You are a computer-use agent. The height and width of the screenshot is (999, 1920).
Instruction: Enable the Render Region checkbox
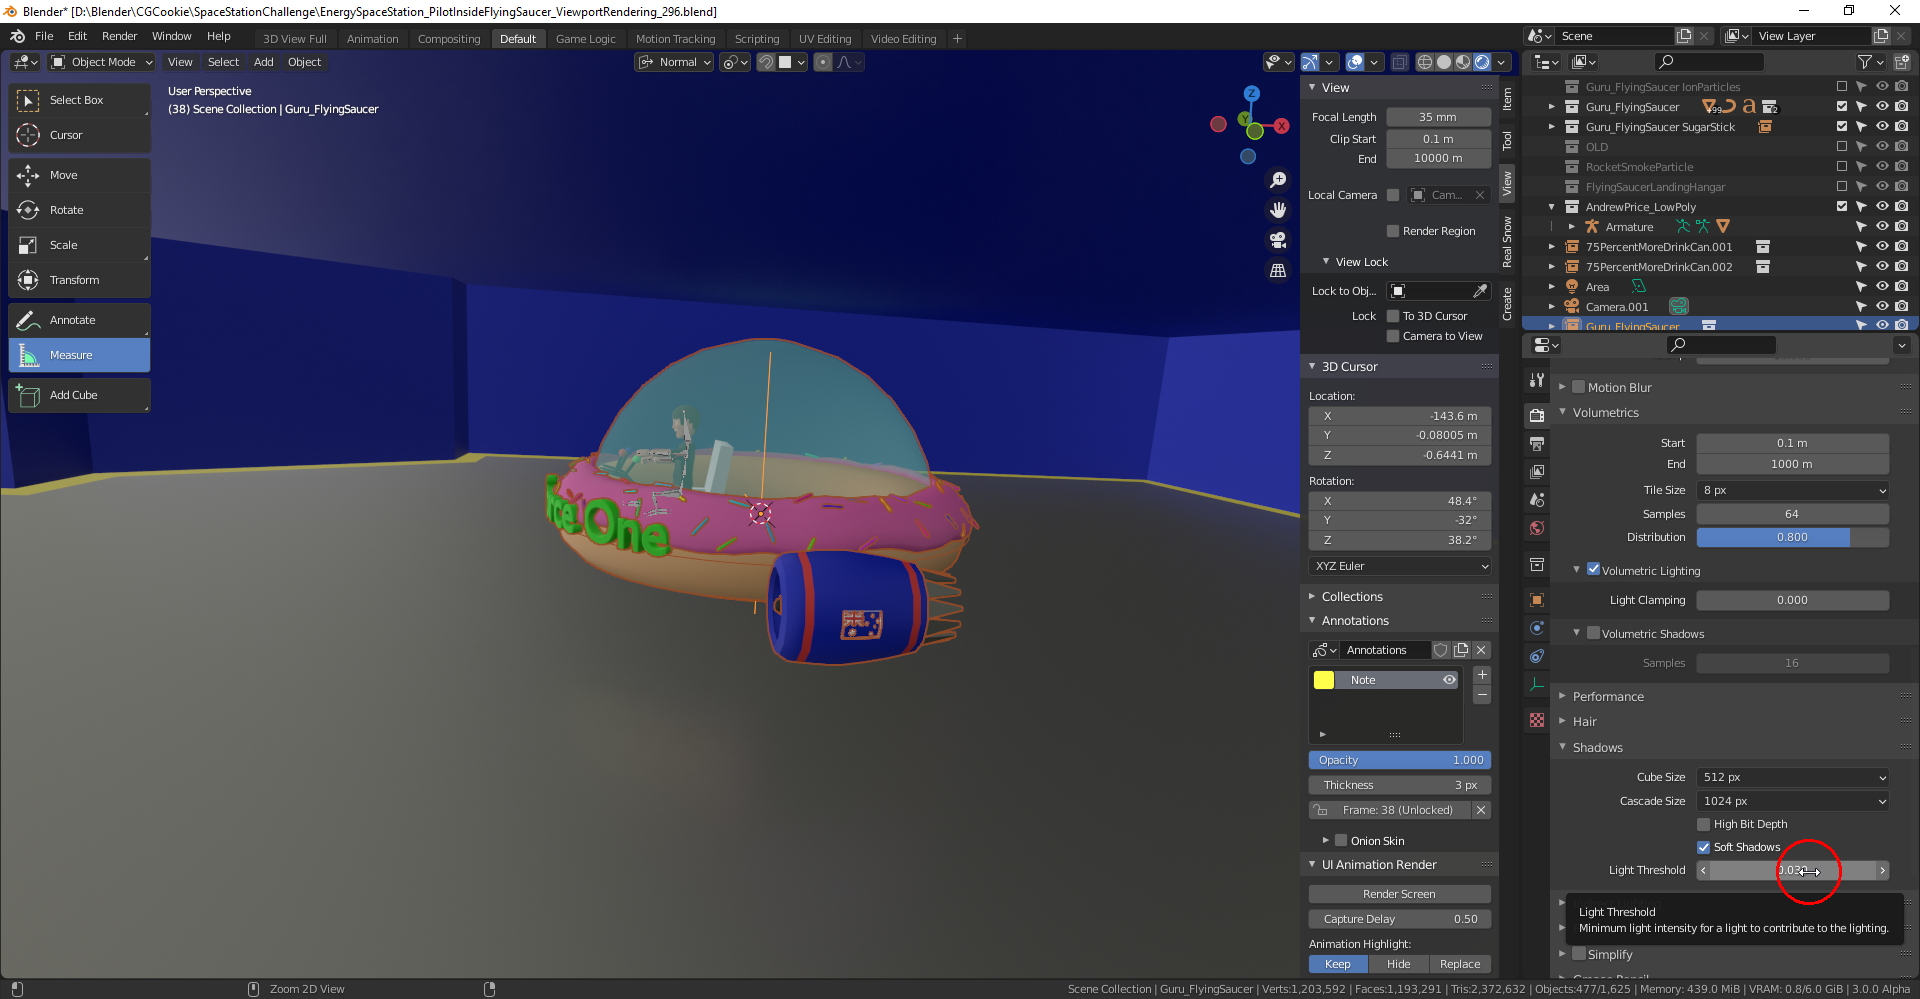[x=1393, y=231]
